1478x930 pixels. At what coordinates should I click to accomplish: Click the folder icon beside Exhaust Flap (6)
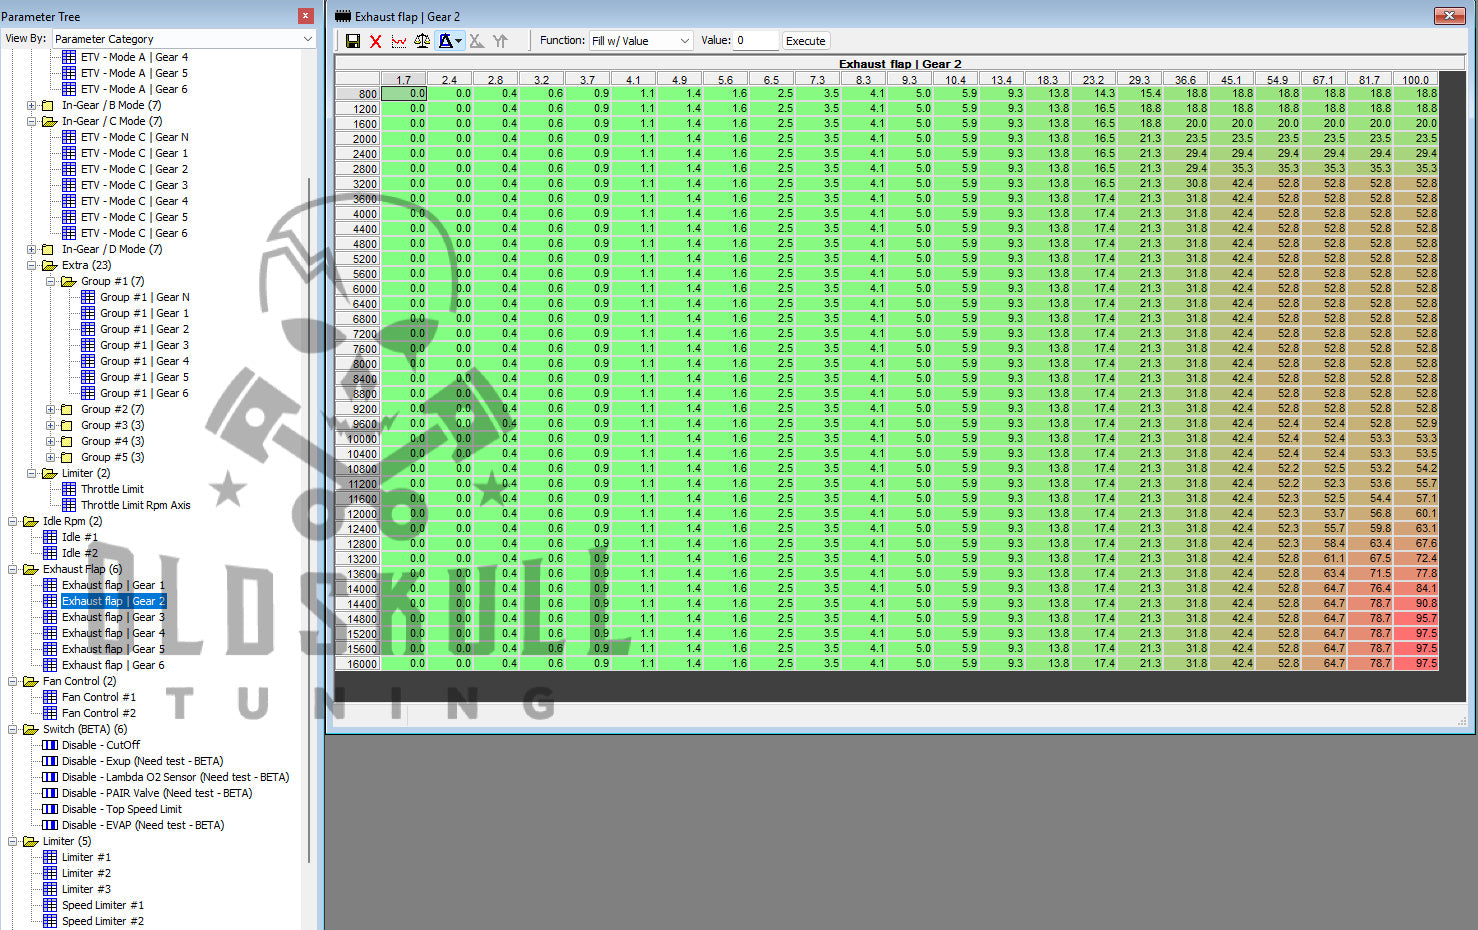point(30,569)
